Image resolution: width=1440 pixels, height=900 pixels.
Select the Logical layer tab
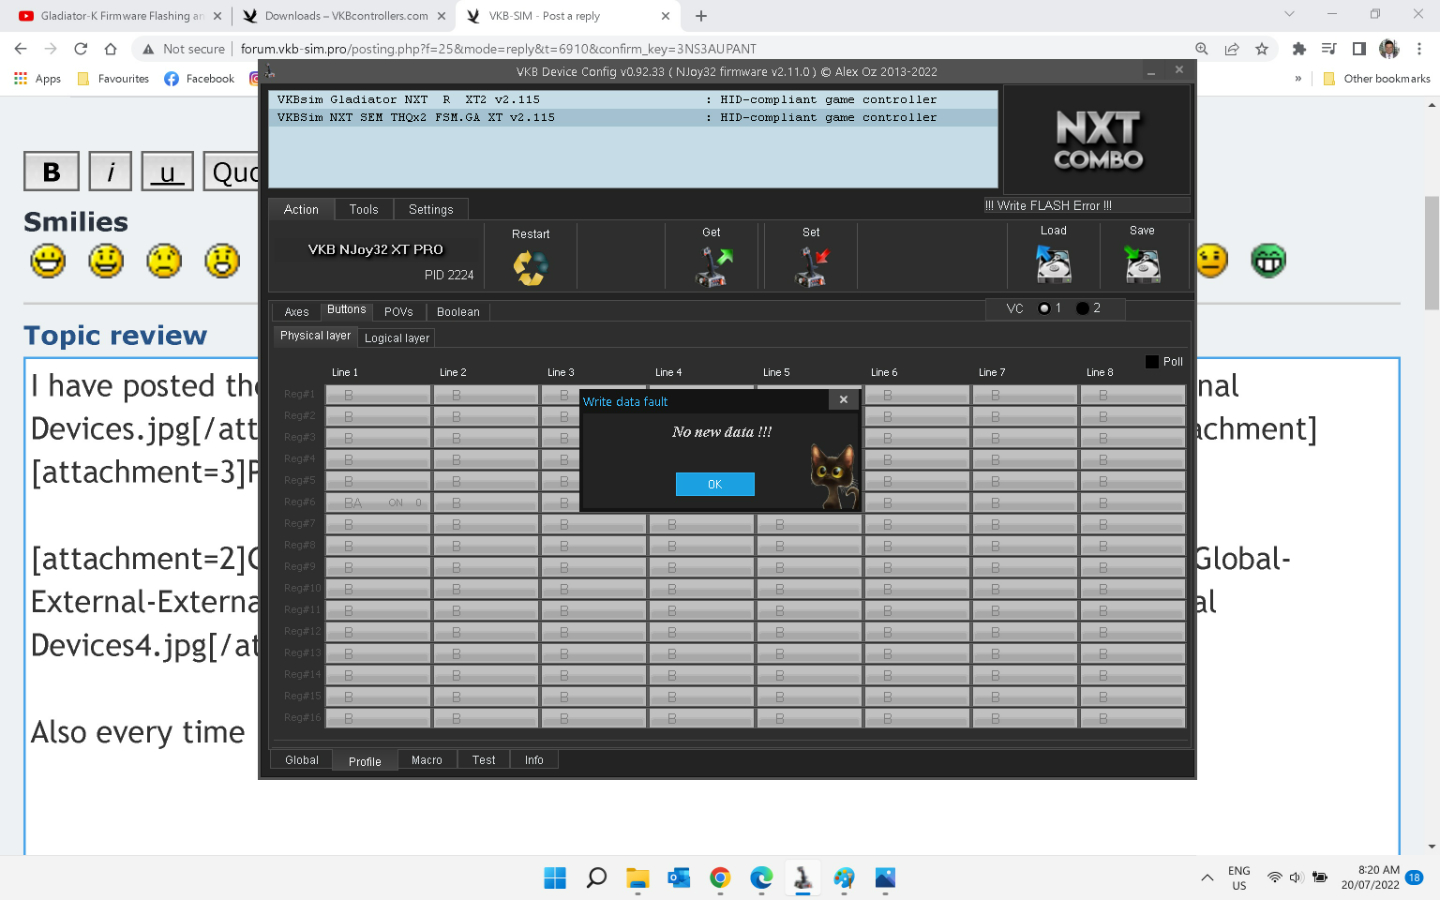397,338
